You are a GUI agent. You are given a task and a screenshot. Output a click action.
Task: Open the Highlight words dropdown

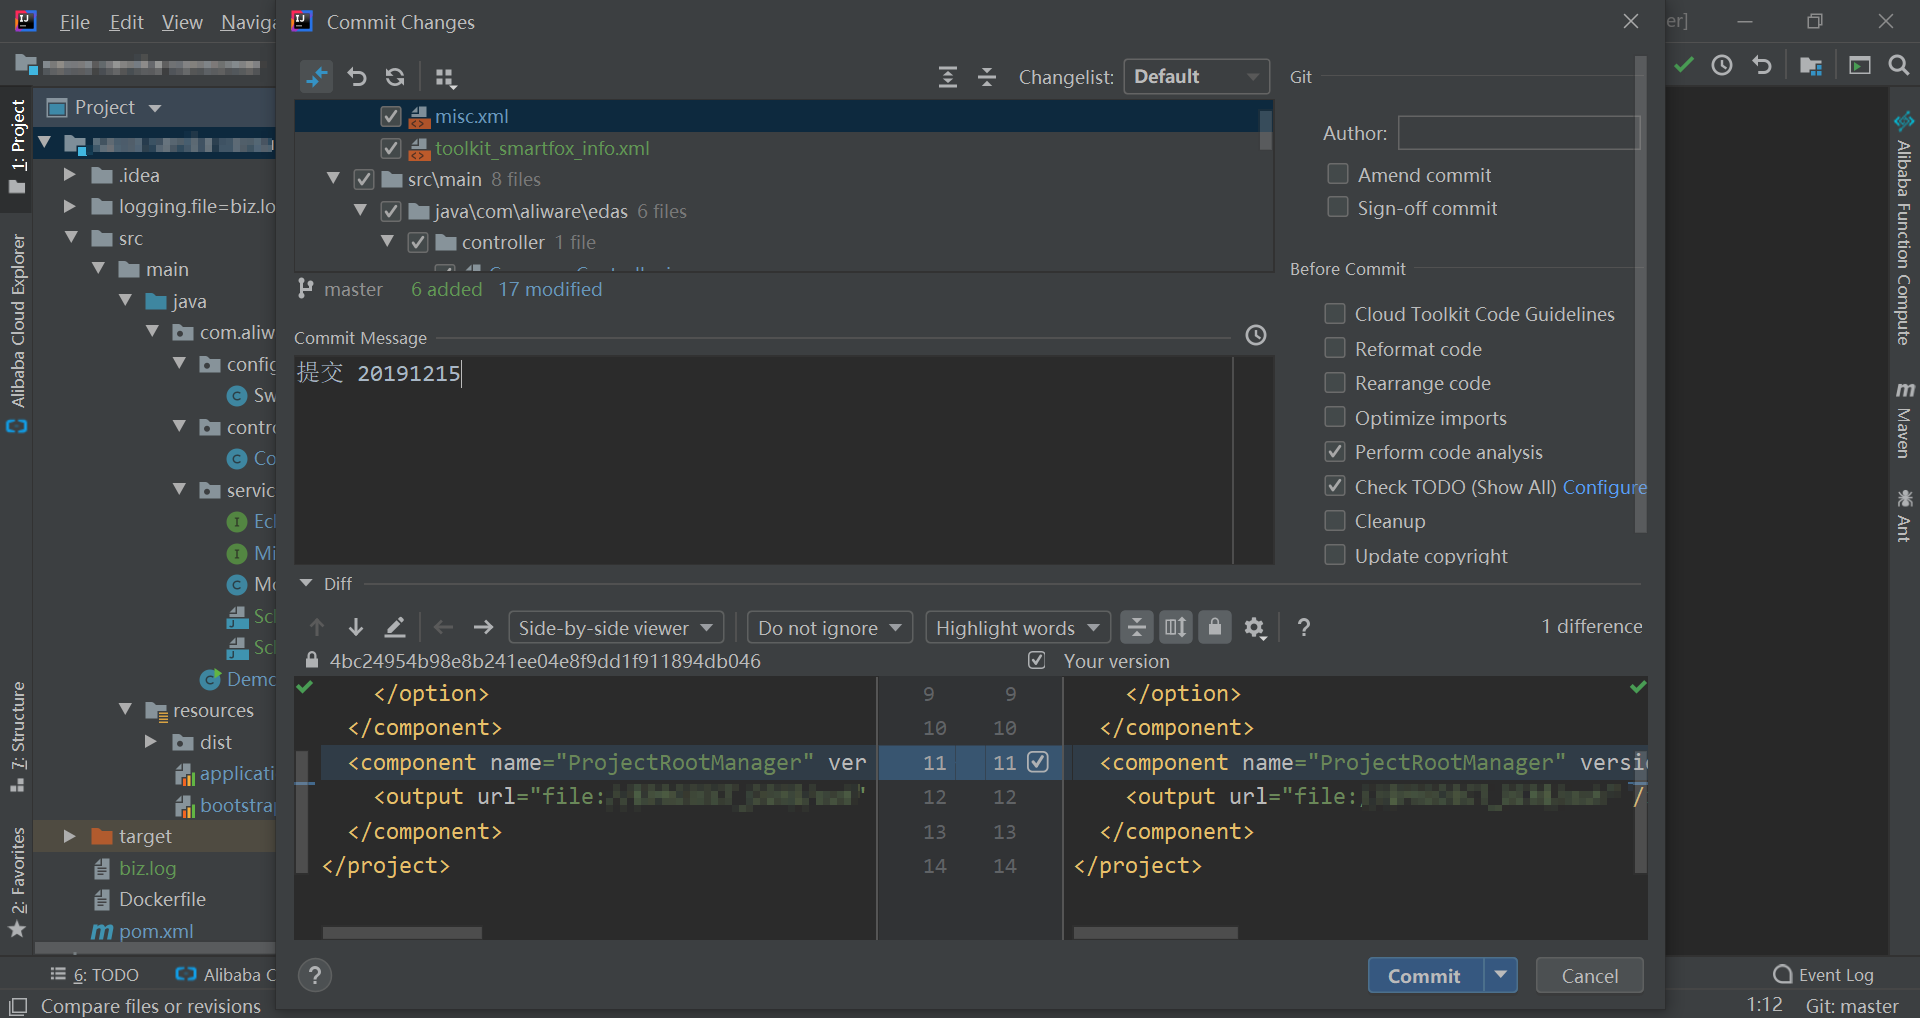tap(1017, 628)
